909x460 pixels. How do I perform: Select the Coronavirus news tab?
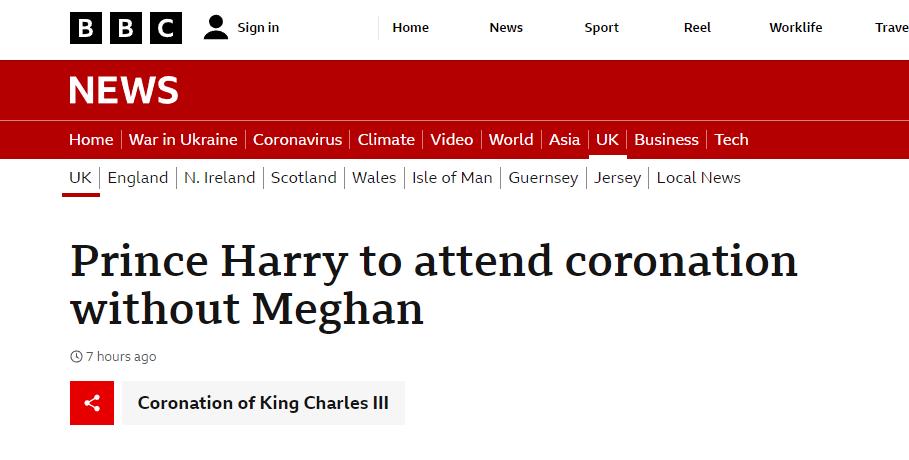coord(297,140)
